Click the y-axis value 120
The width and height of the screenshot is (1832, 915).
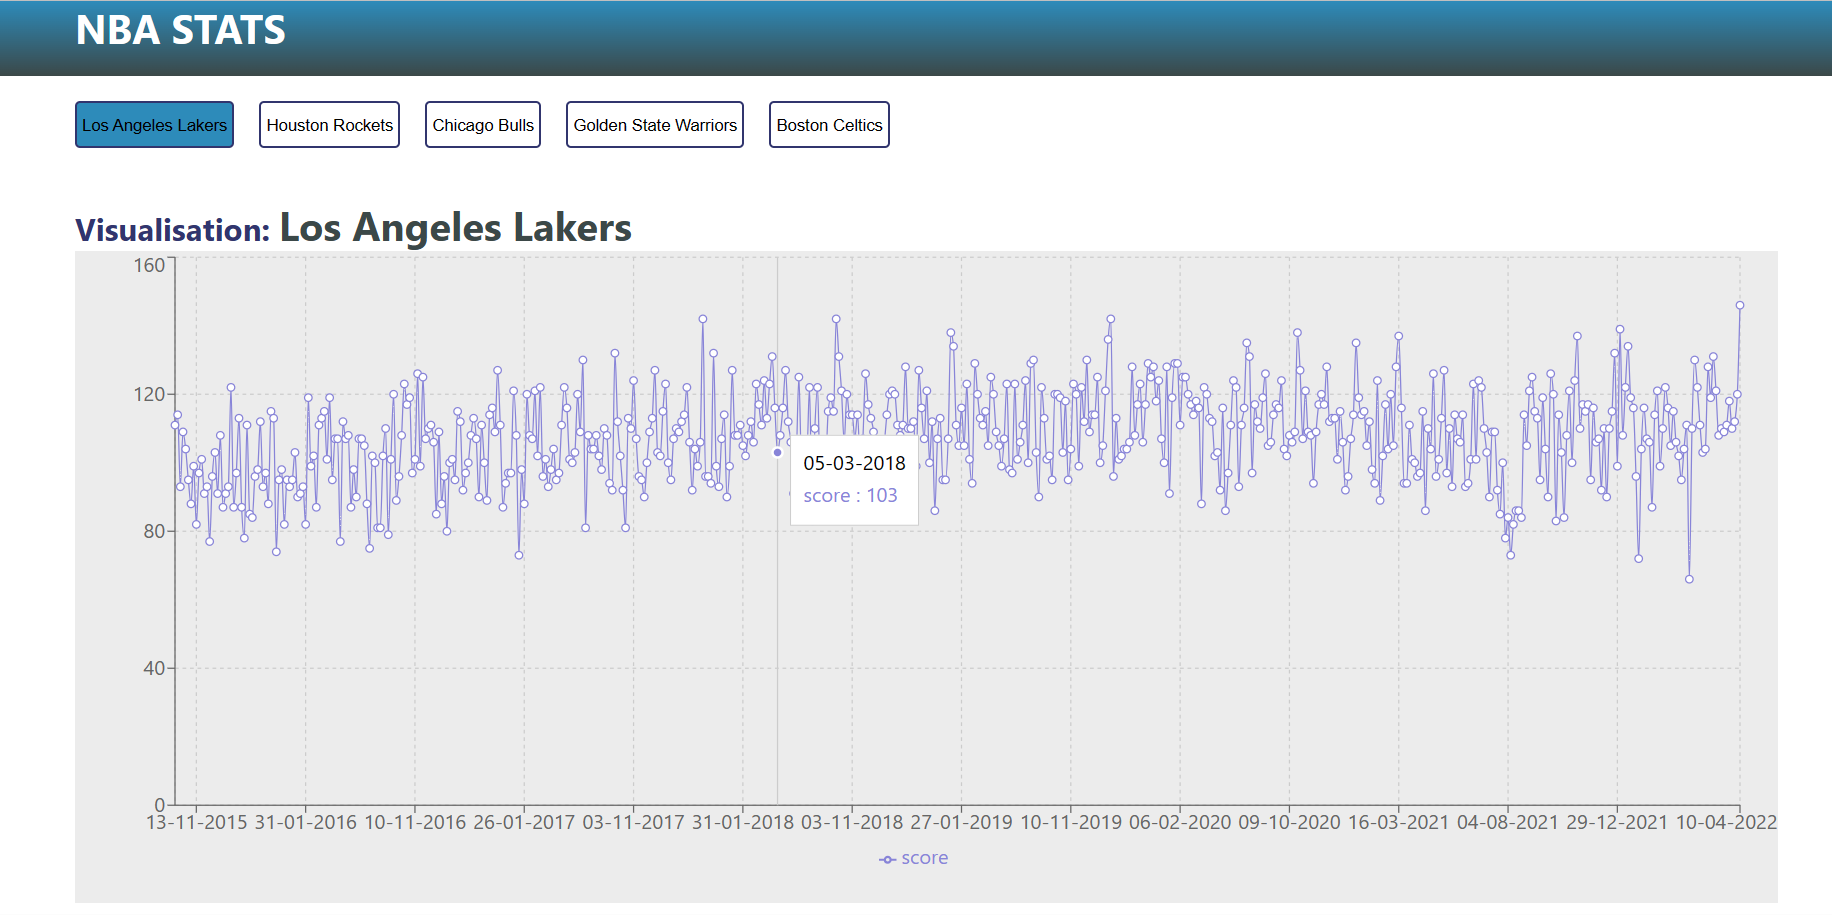(x=149, y=394)
